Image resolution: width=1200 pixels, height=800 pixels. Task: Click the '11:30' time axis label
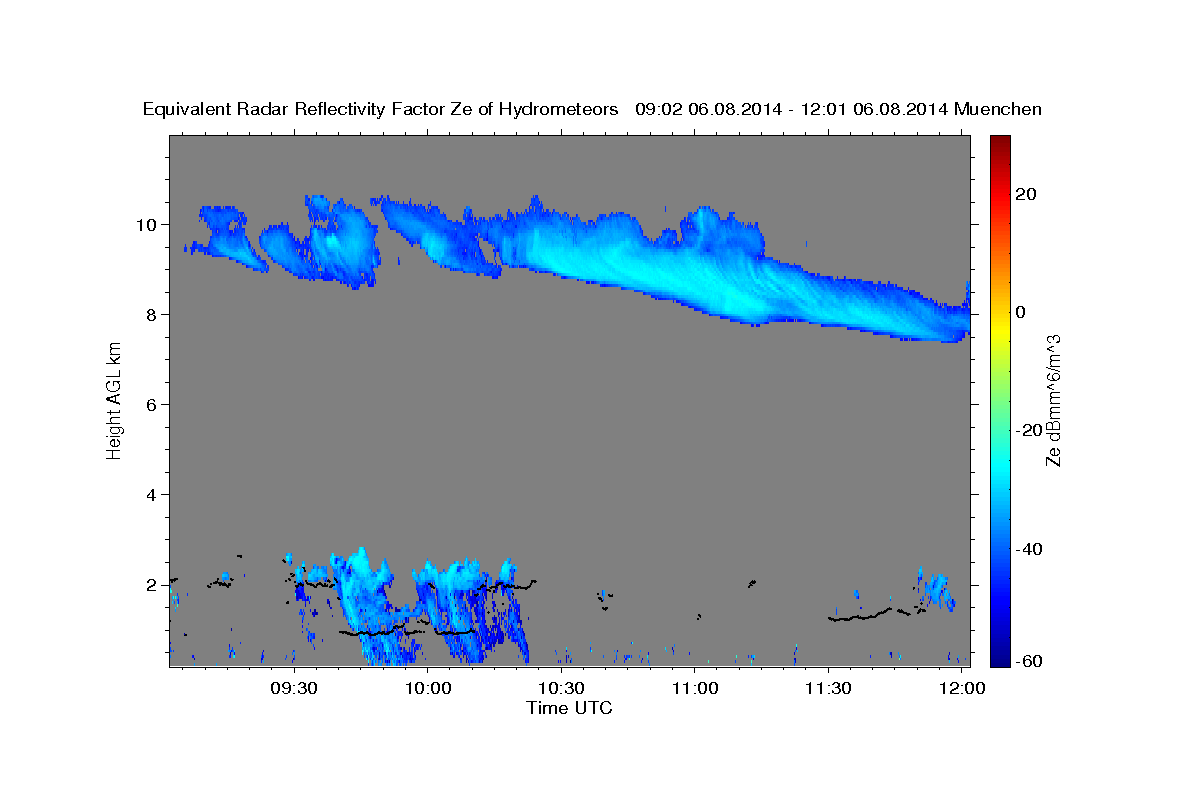tap(828, 689)
